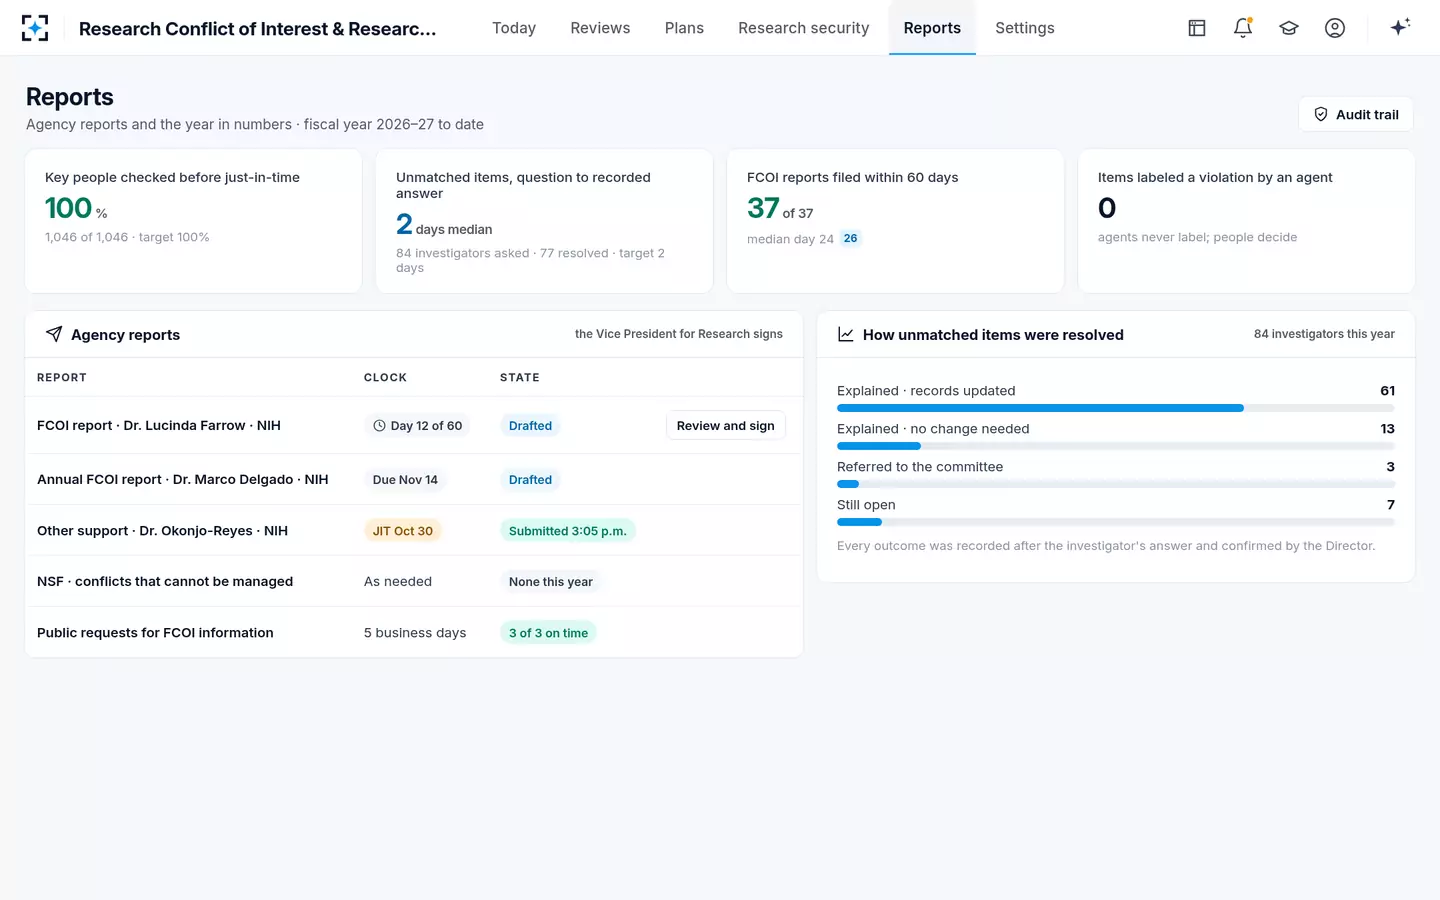This screenshot has width=1440, height=900.
Task: Click the 37 of 37 FCOI reports value
Action: pos(780,208)
